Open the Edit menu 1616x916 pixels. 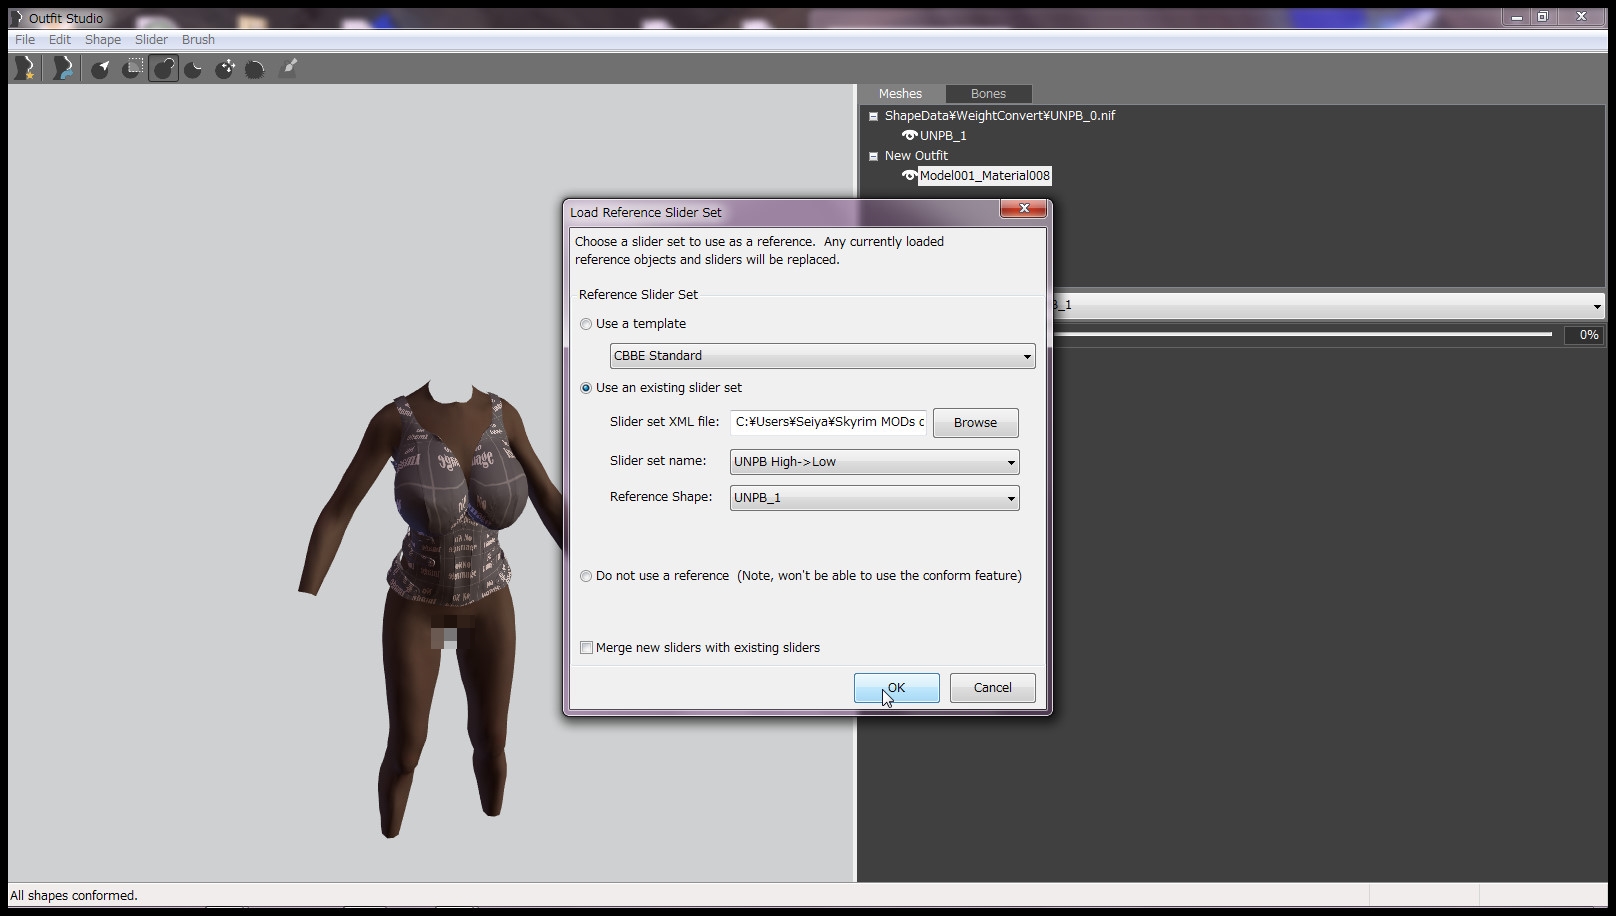(x=60, y=40)
